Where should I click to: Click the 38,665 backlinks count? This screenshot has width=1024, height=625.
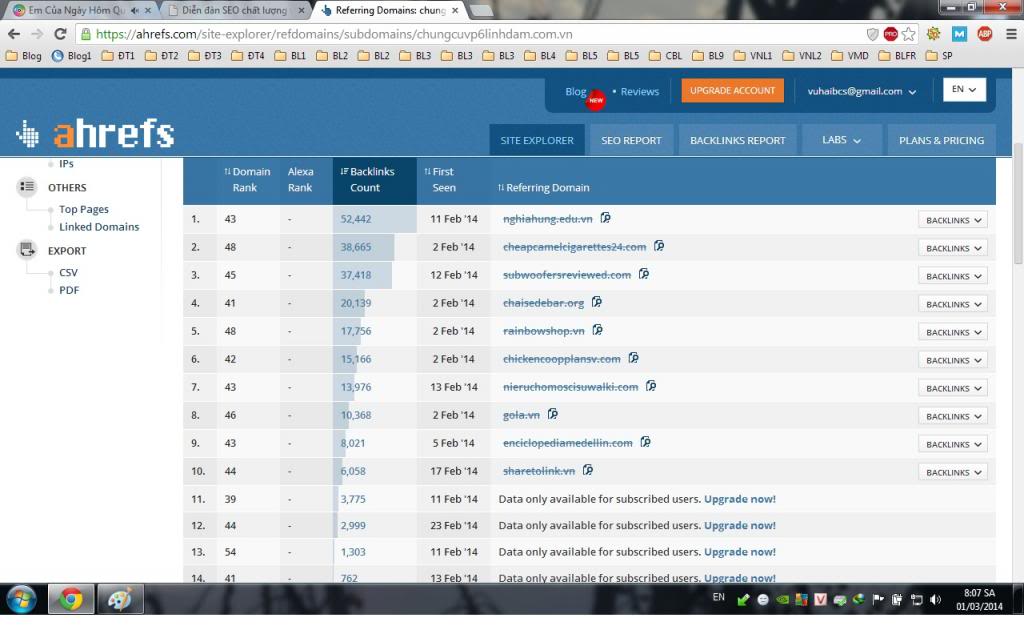click(x=355, y=247)
